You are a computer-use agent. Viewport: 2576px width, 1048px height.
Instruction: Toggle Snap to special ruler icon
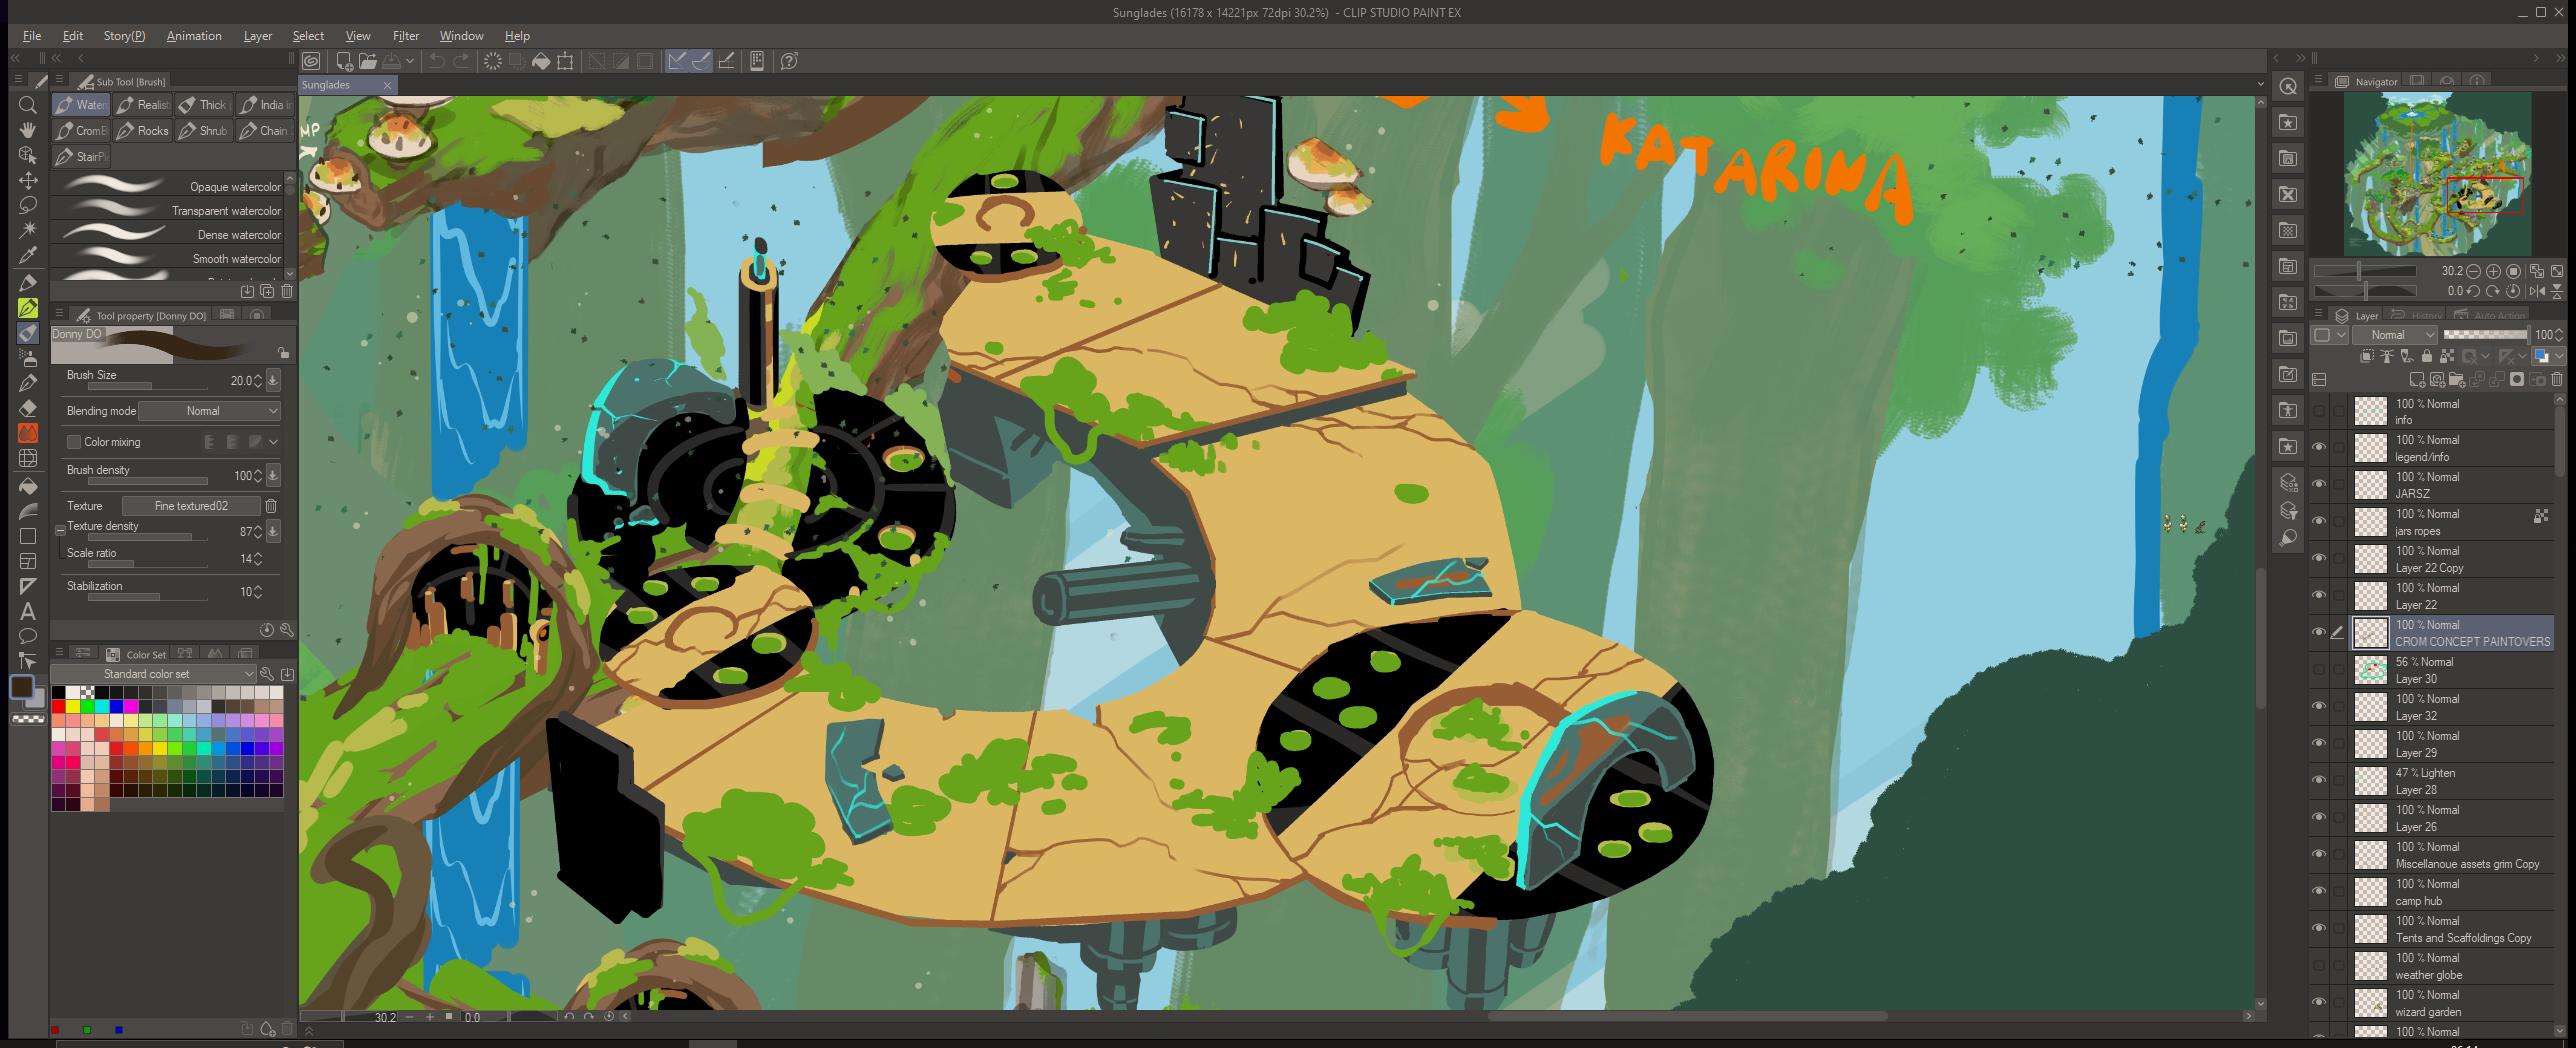pos(702,61)
